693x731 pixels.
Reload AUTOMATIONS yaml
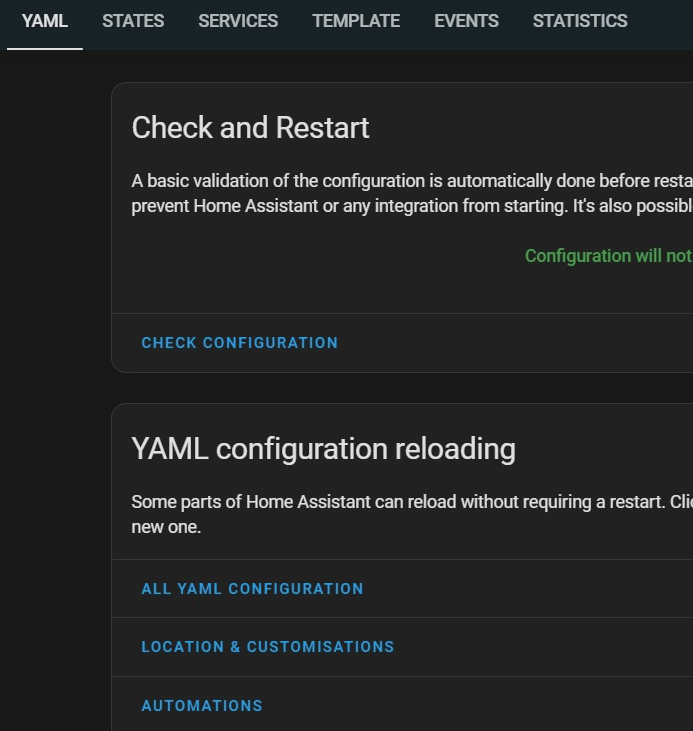click(202, 706)
